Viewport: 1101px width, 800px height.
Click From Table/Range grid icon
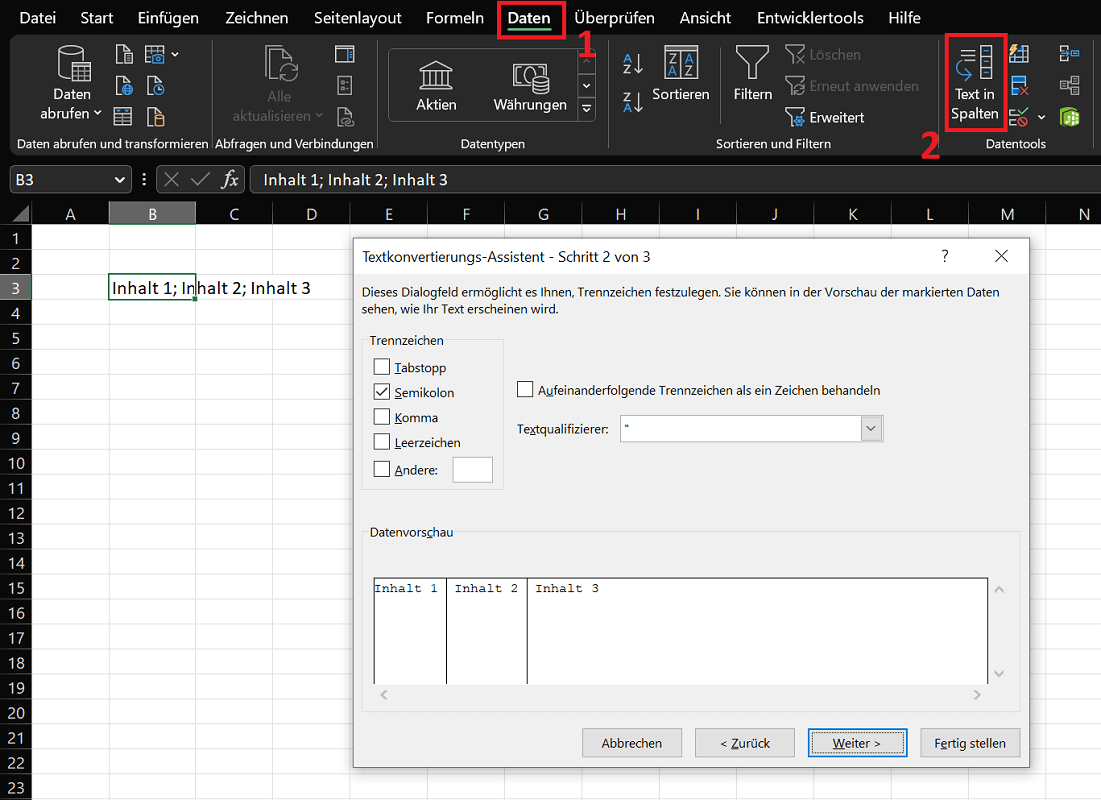tap(123, 117)
